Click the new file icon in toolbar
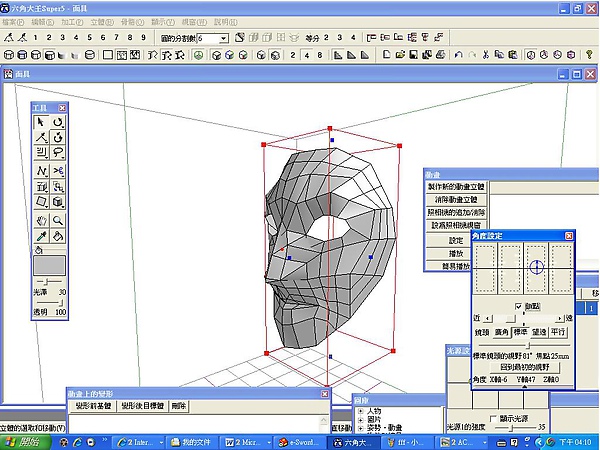Screen dimensions: 600x450 click(x=386, y=55)
